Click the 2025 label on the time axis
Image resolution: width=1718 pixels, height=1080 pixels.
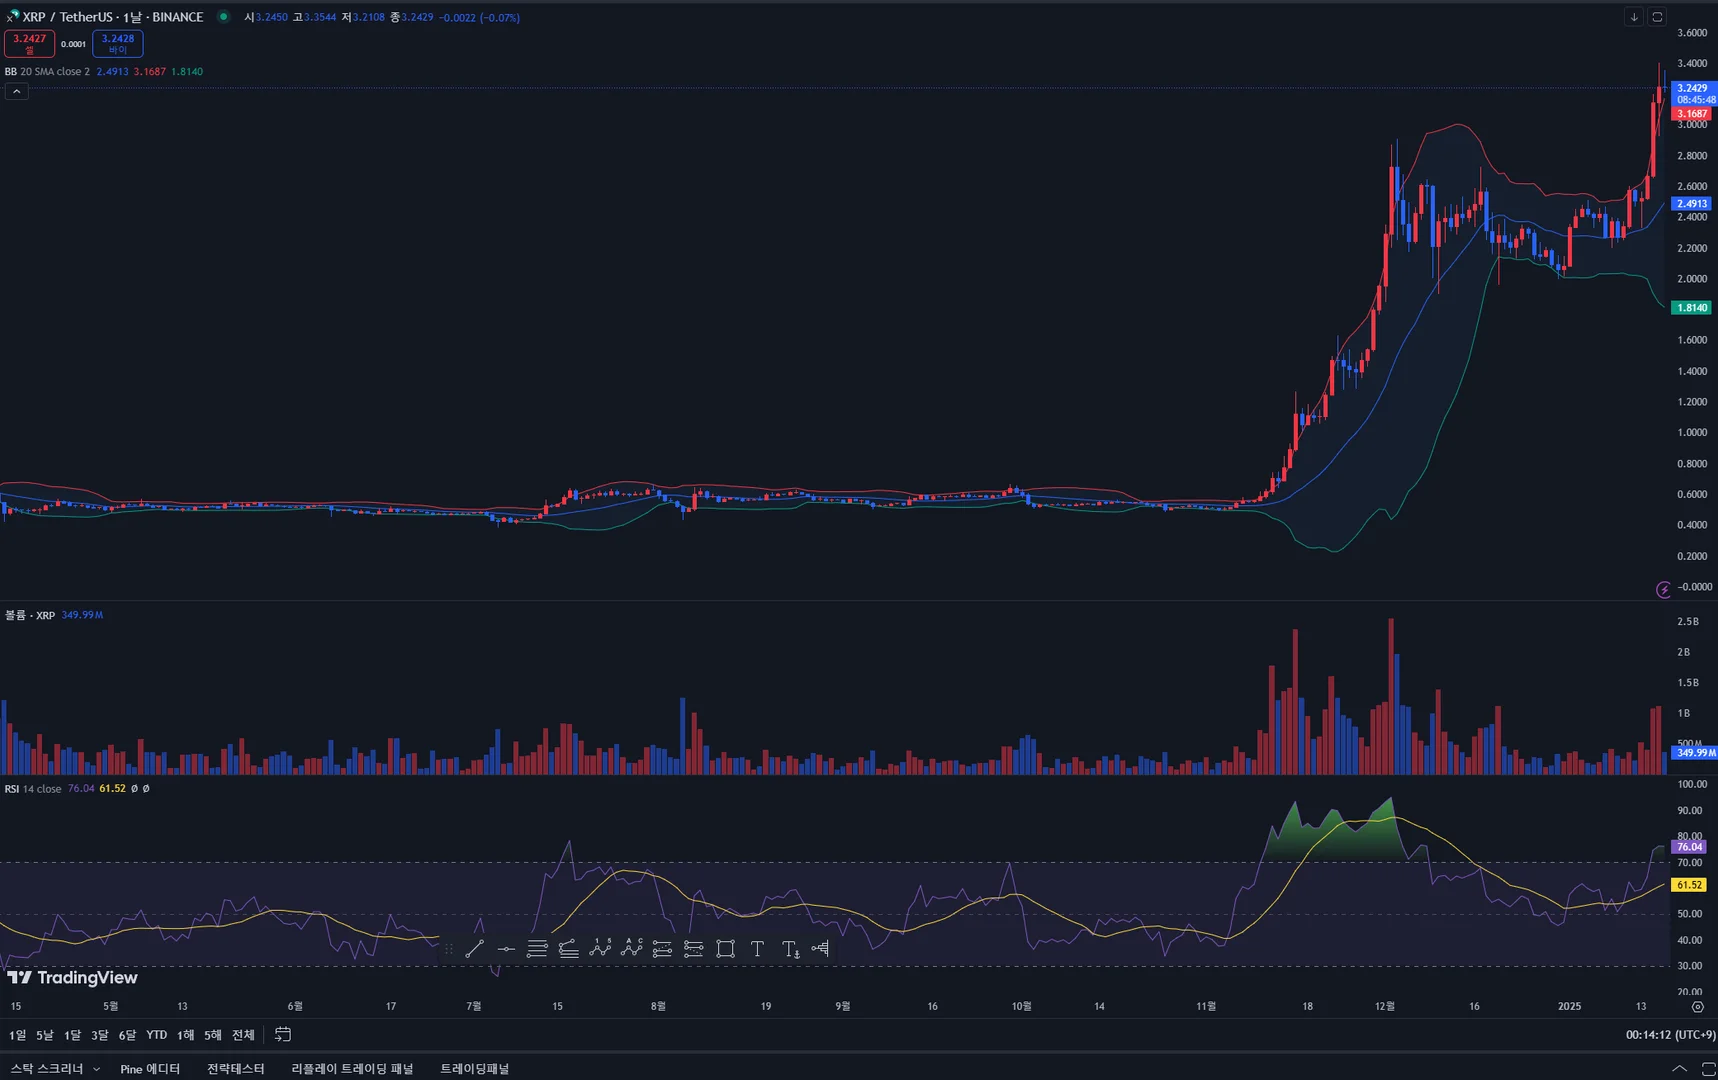point(1569,1006)
